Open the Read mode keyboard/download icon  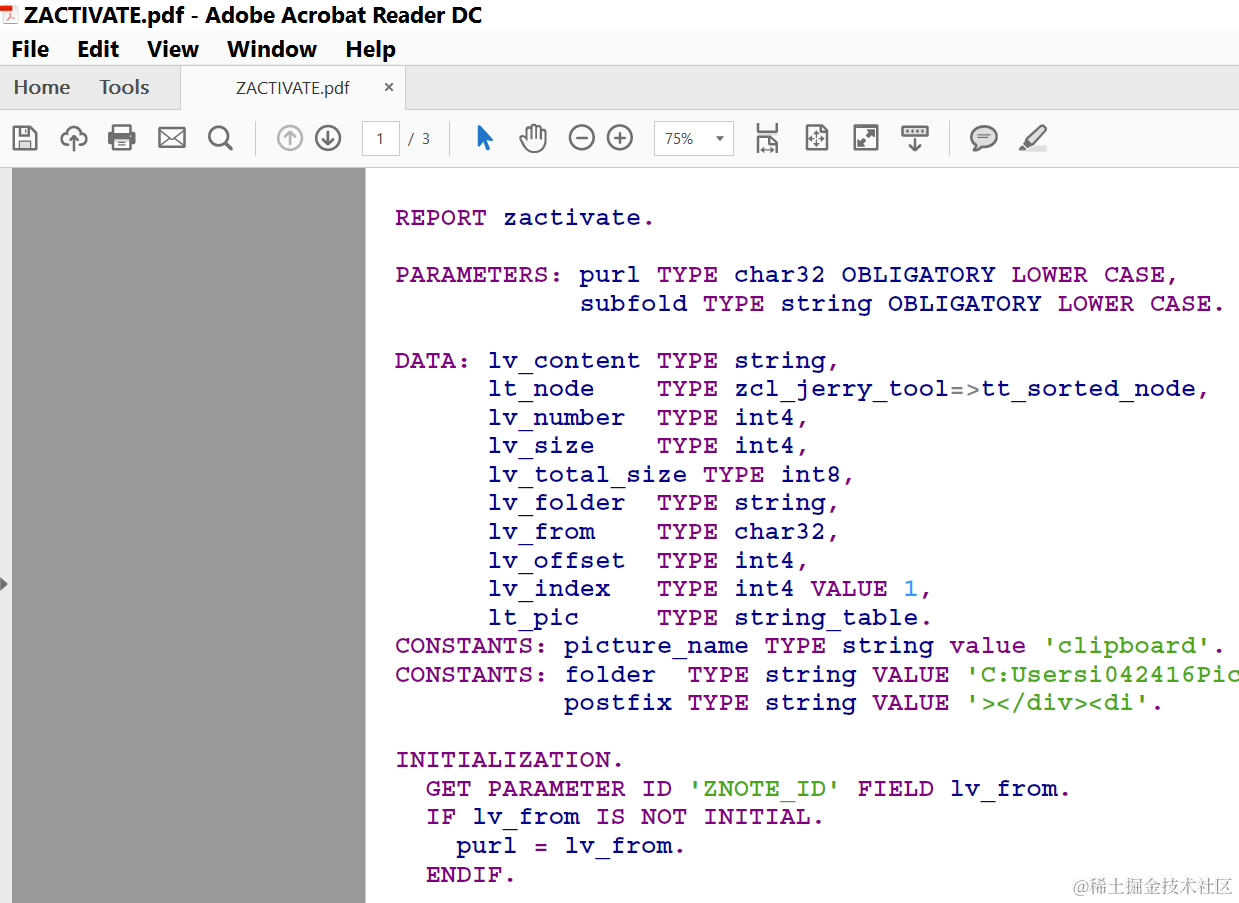click(915, 138)
